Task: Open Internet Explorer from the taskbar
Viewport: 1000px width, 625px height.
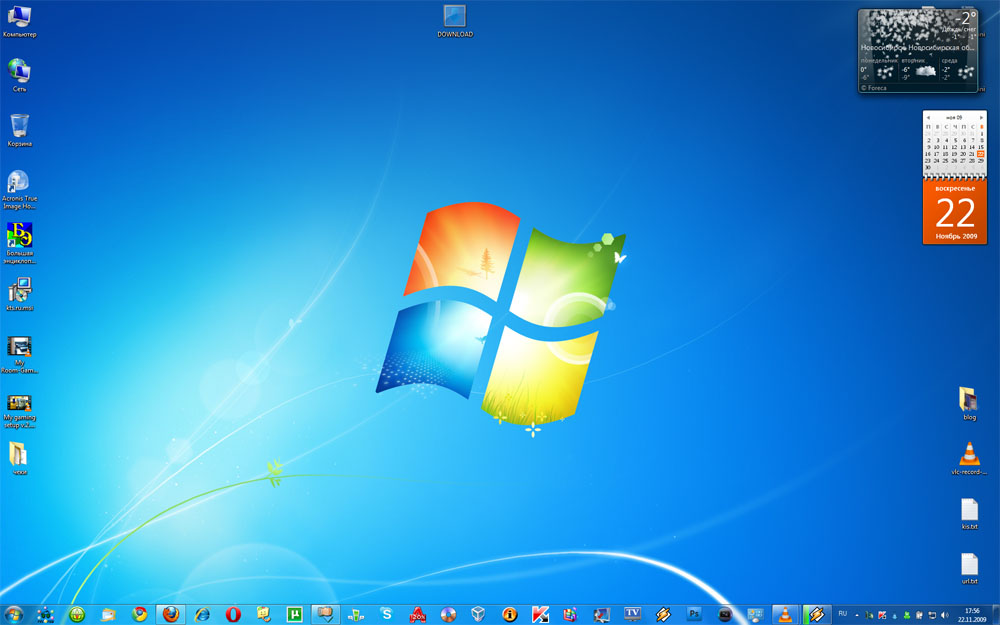Action: click(202, 614)
